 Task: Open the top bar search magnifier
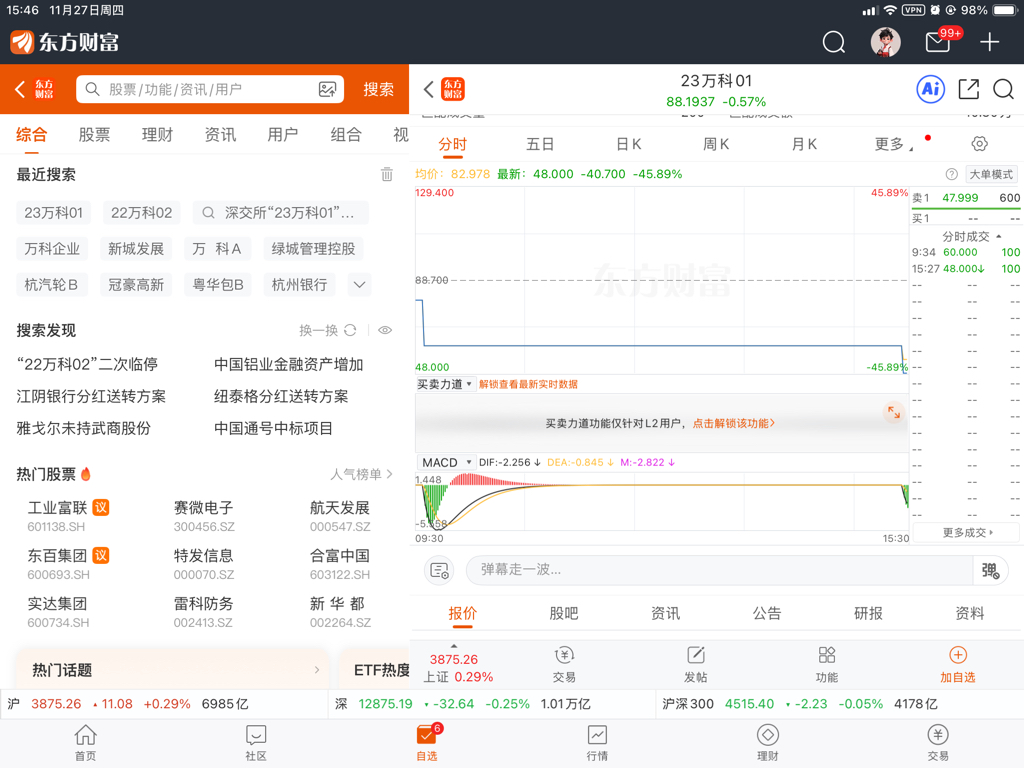(833, 42)
